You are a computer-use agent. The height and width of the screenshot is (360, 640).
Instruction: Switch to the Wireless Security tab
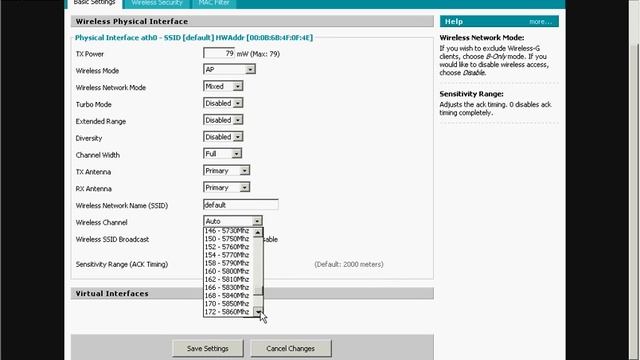(x=157, y=3)
